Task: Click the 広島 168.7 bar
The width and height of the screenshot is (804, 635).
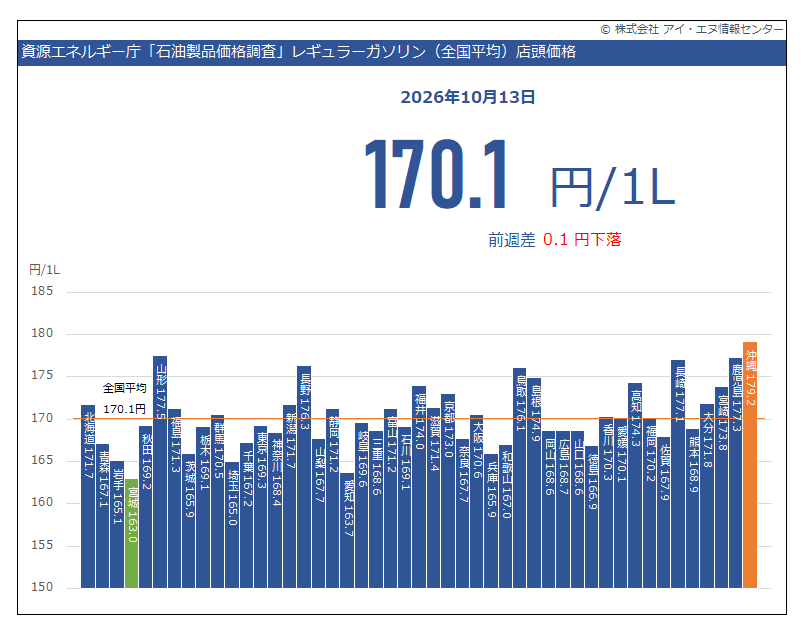Action: tap(563, 509)
